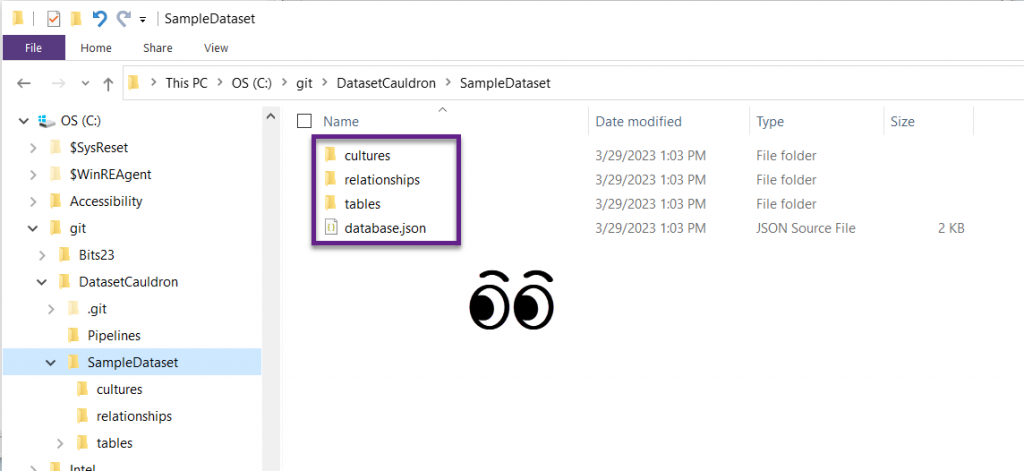Image resolution: width=1024 pixels, height=471 pixels.
Task: Expand the $SysReset tree node
Action: click(33, 148)
